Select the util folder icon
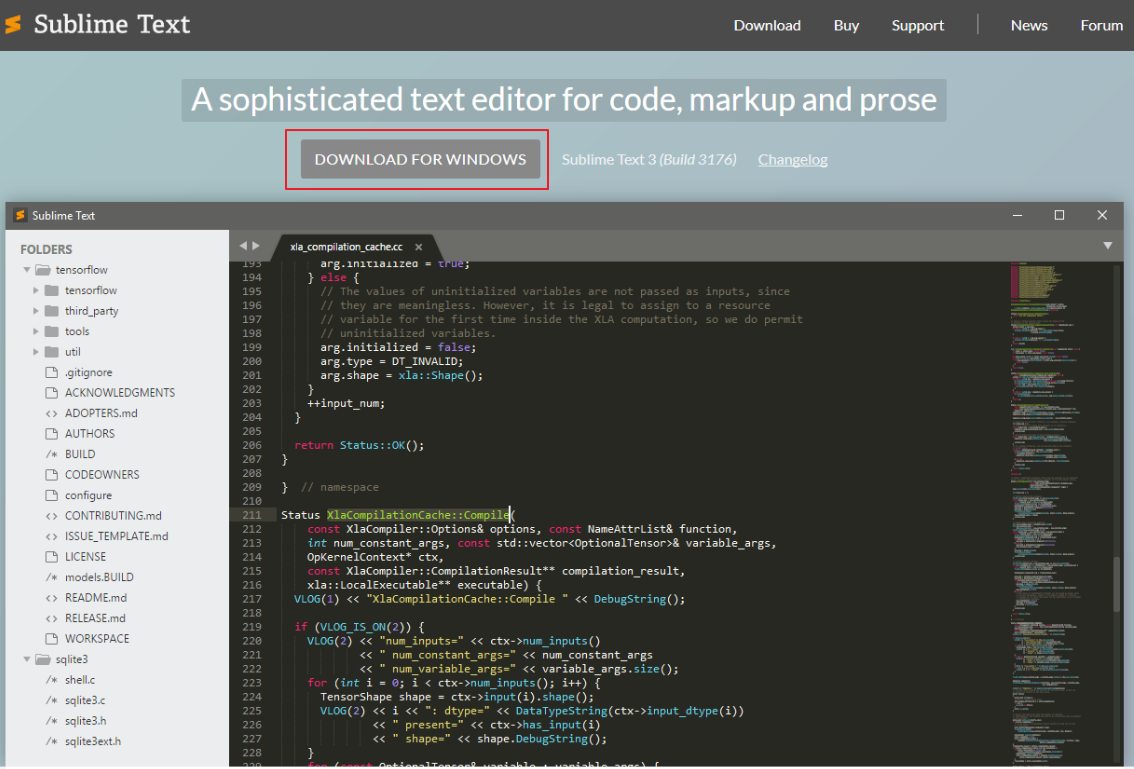Image resolution: width=1134 pixels, height=769 pixels. pos(51,352)
